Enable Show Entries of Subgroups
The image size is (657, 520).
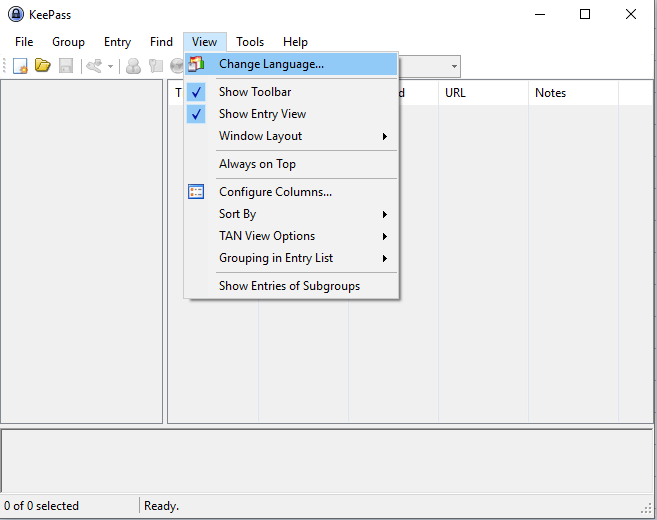click(291, 286)
